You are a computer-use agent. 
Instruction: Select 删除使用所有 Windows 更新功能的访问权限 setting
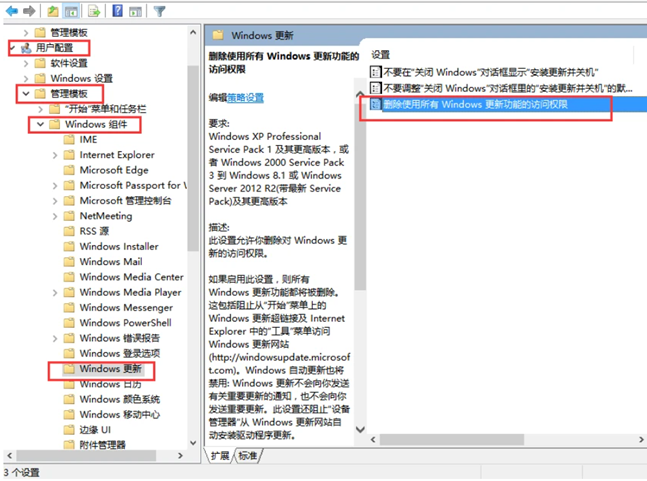point(475,104)
